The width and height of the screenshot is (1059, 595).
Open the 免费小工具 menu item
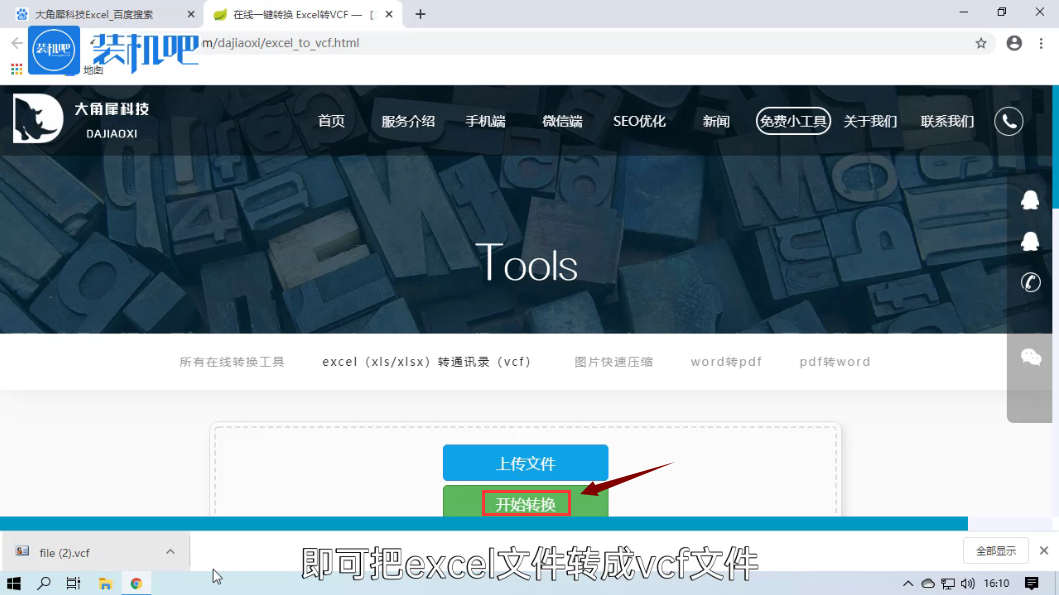point(792,120)
